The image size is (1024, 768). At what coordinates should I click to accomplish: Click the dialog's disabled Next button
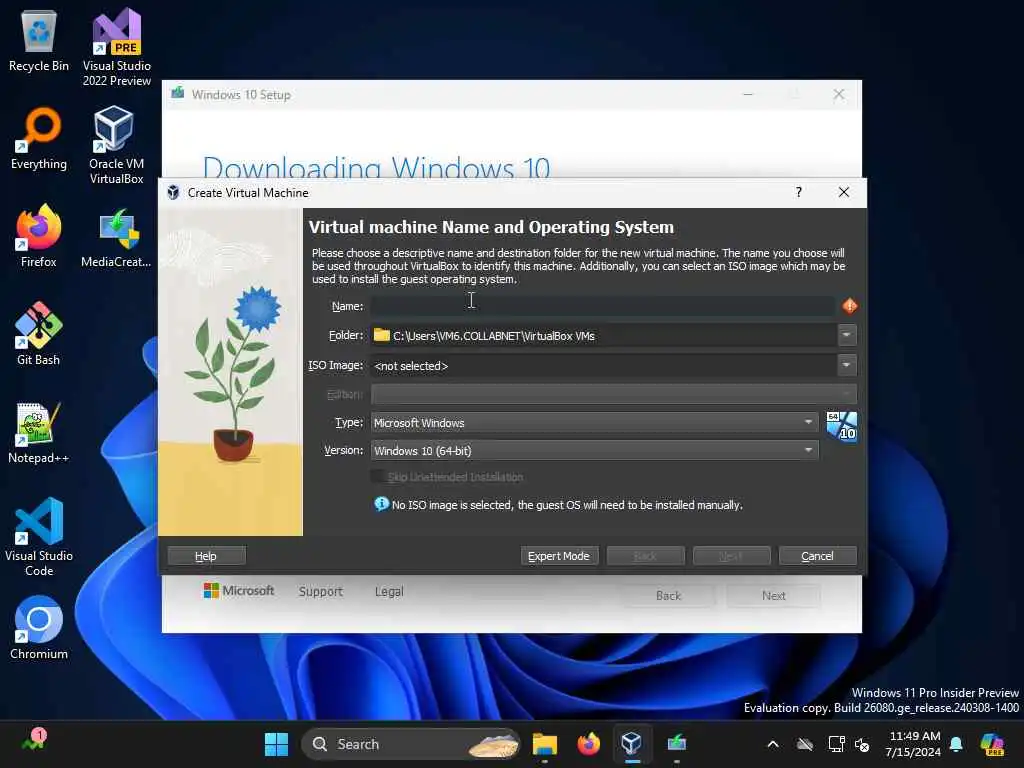pyautogui.click(x=731, y=556)
